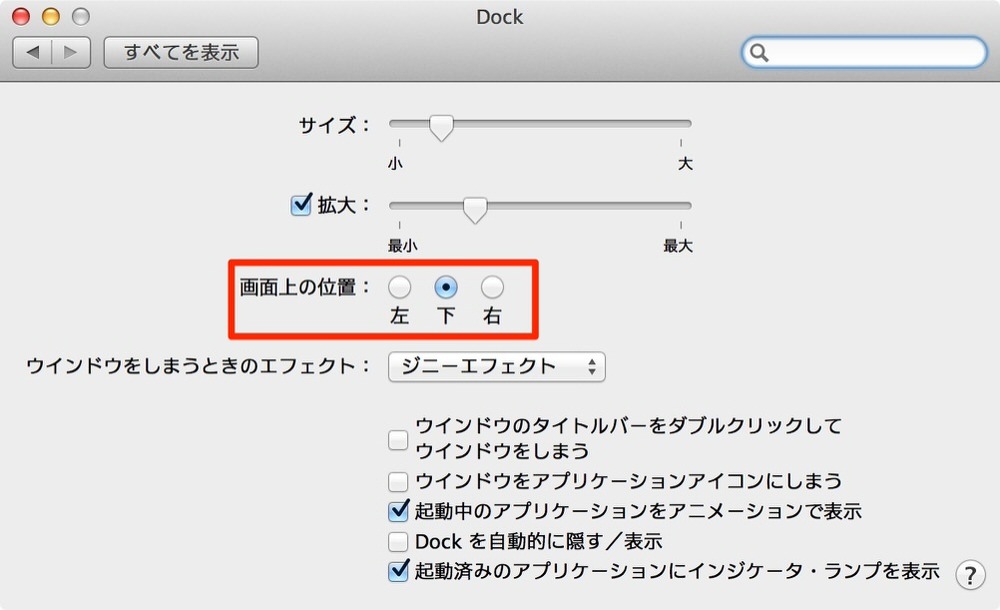The width and height of the screenshot is (1000, 610).
Task: Enable double-click title bar to minimize checkbox
Action: tap(398, 440)
